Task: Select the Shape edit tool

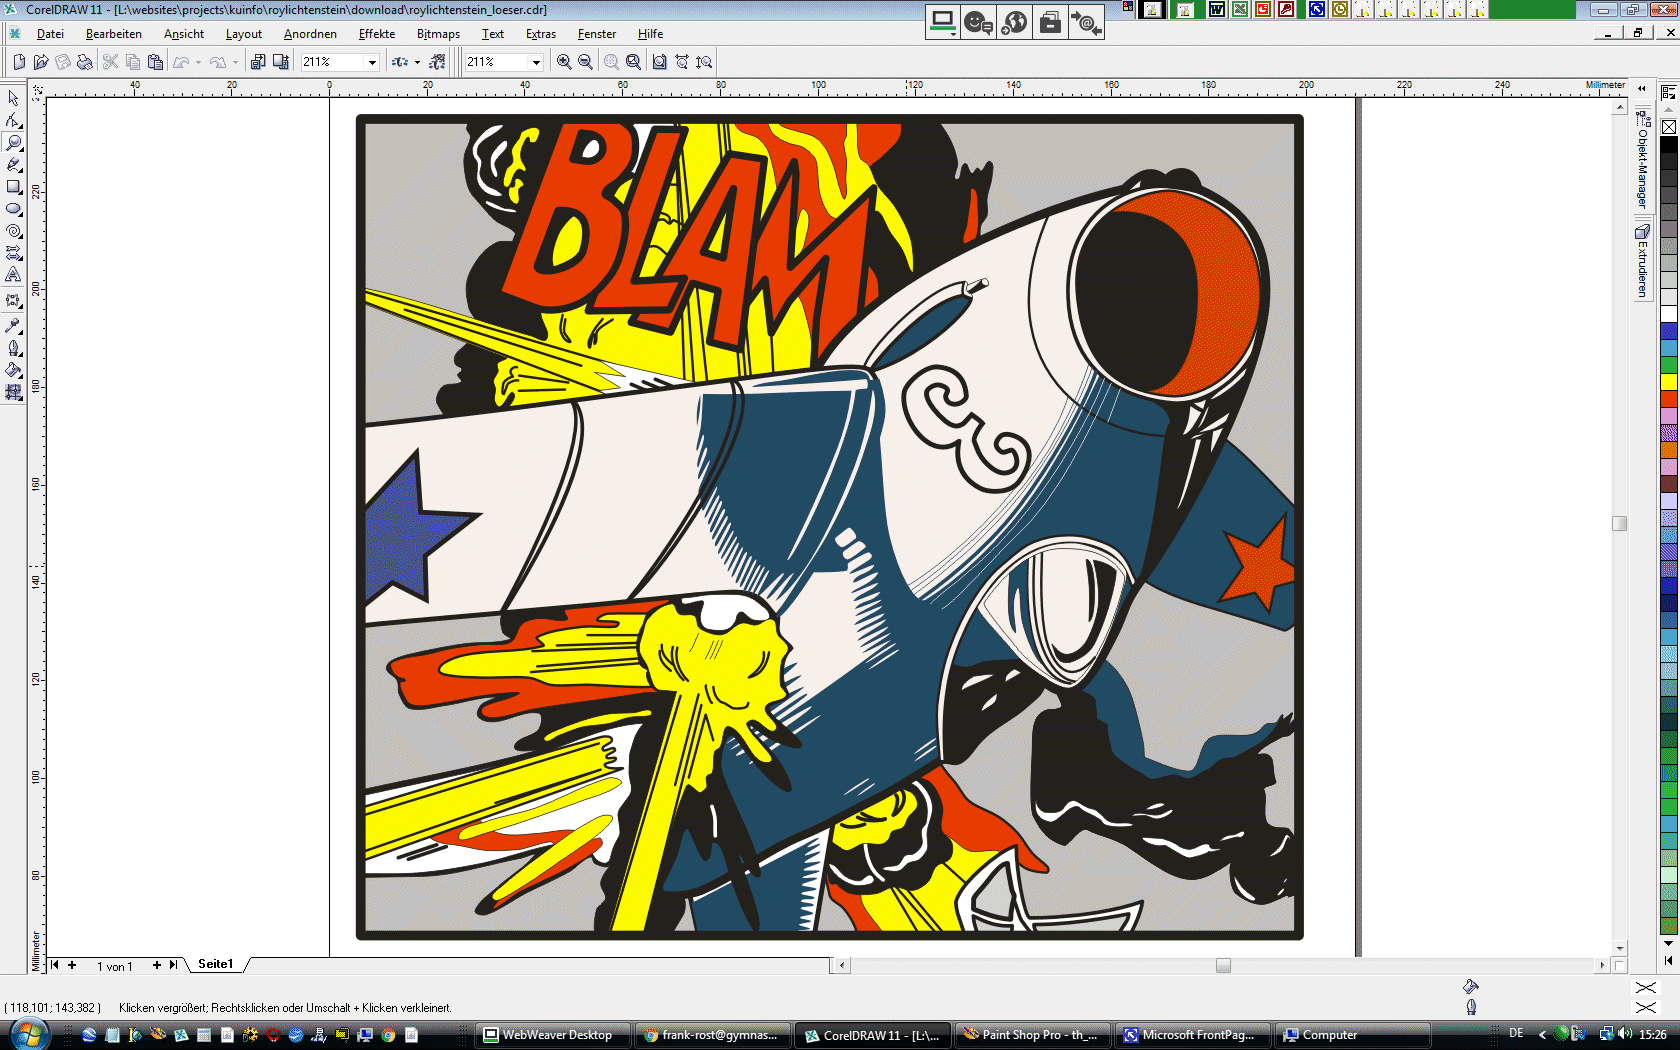Action: coord(13,121)
